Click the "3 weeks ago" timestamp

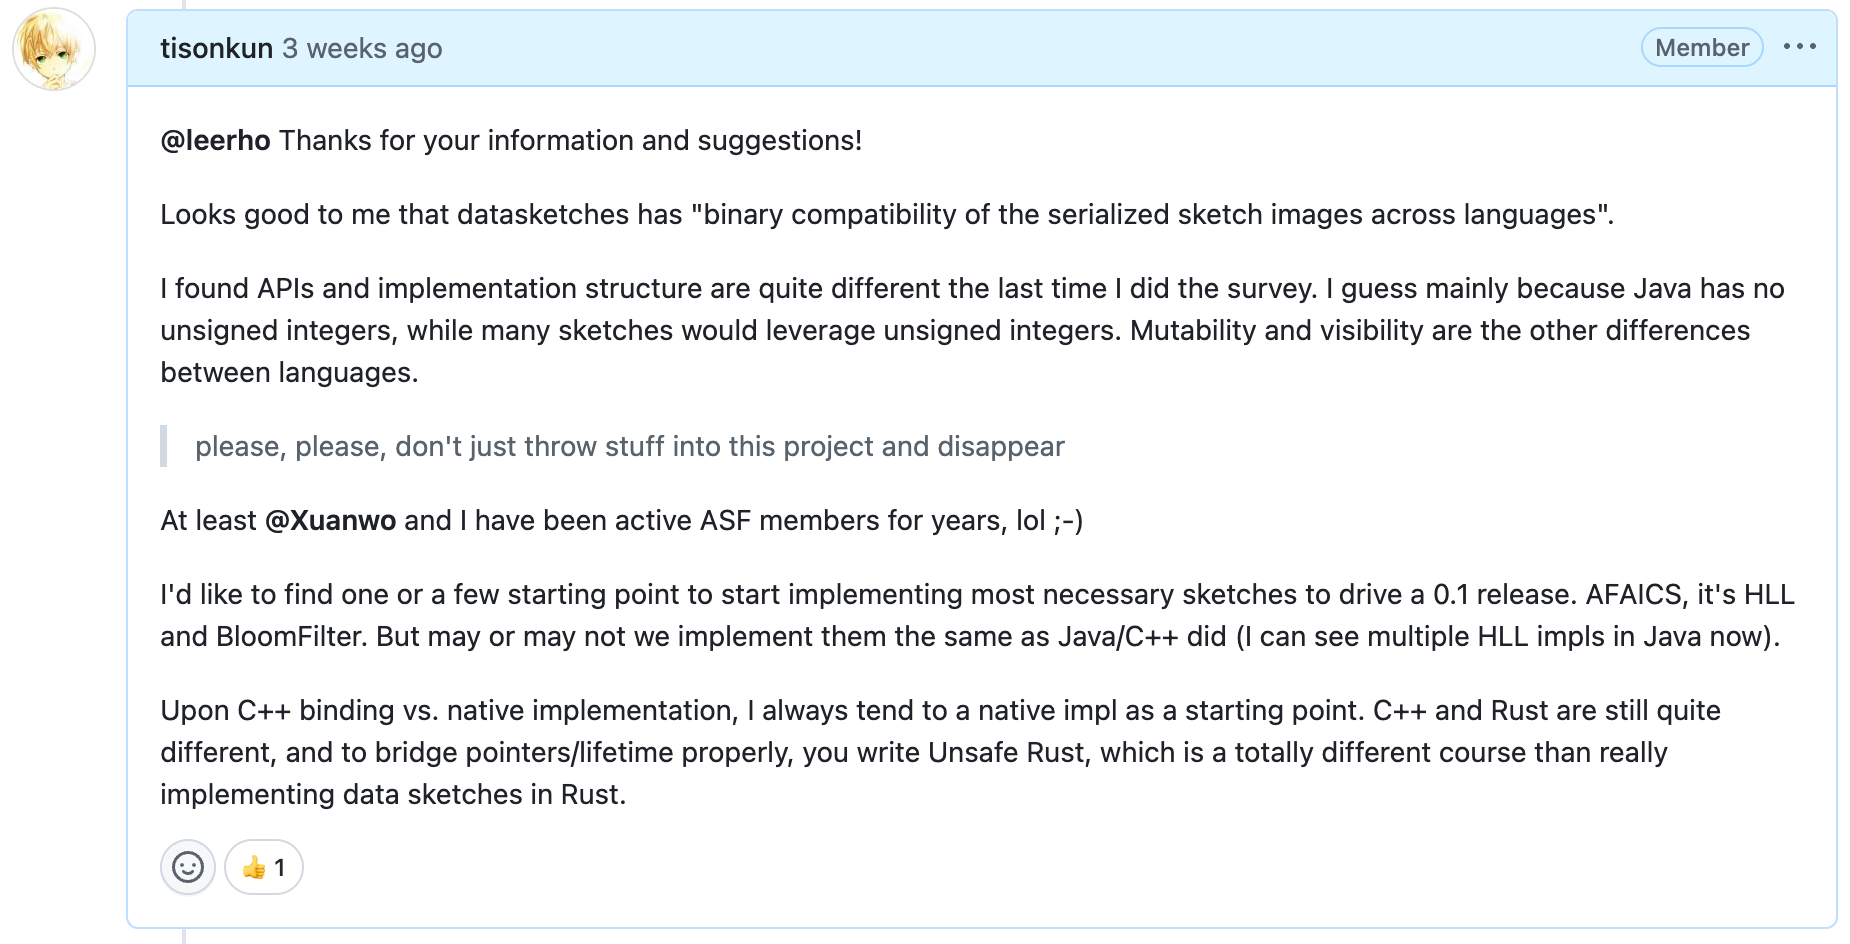pos(362,49)
